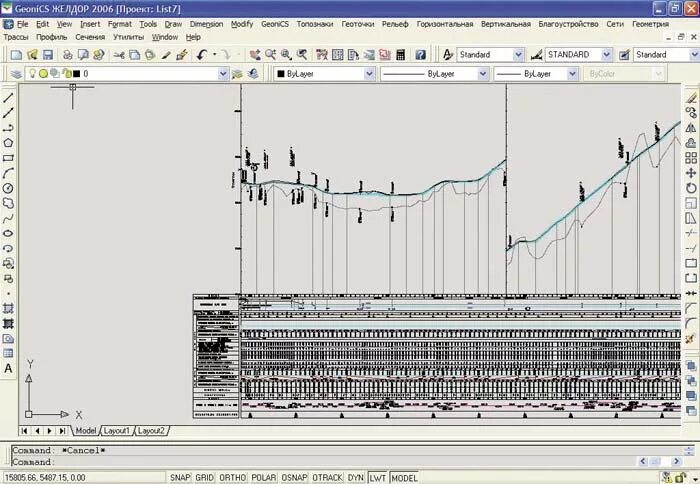Open the Standard text style dropdown
The height and width of the screenshot is (484, 700).
(x=518, y=55)
